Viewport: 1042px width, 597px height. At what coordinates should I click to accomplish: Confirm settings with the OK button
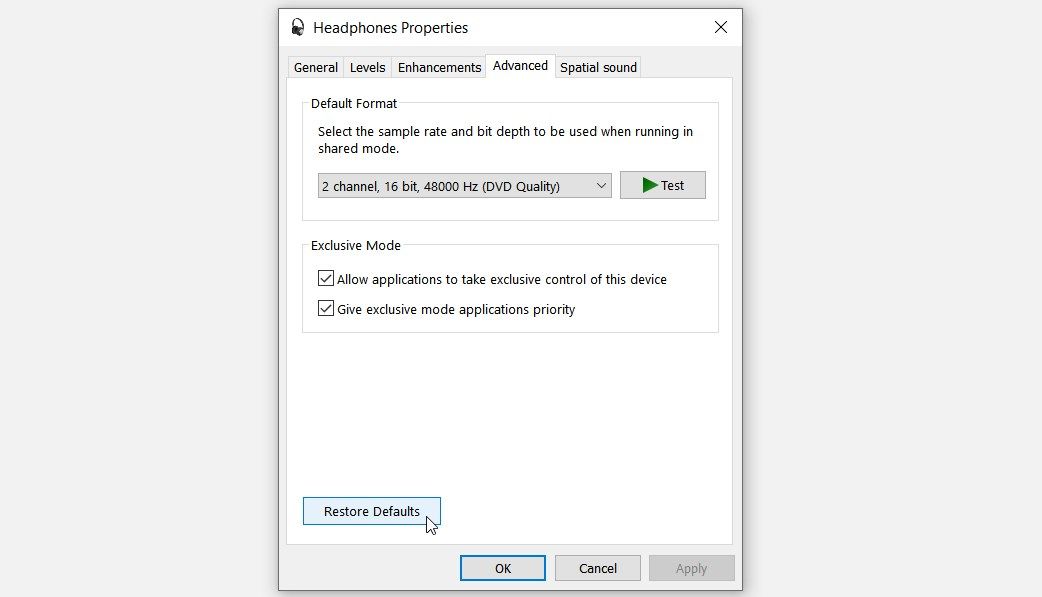point(503,568)
